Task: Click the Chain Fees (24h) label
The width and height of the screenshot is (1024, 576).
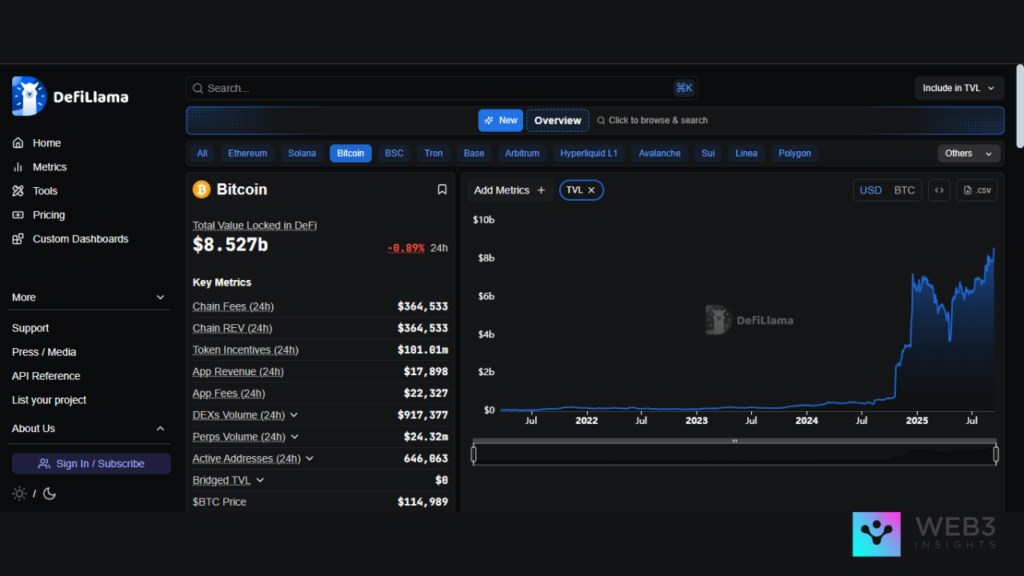Action: point(233,306)
